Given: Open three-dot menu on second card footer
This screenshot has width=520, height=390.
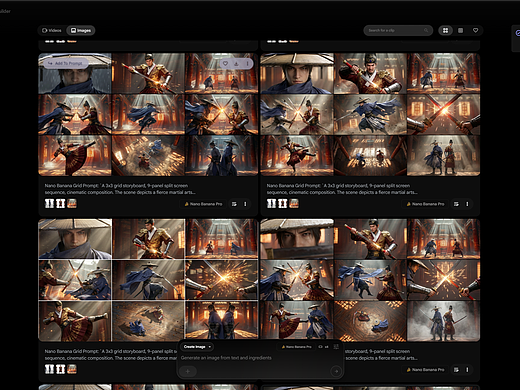Looking at the screenshot, I should tap(467, 204).
